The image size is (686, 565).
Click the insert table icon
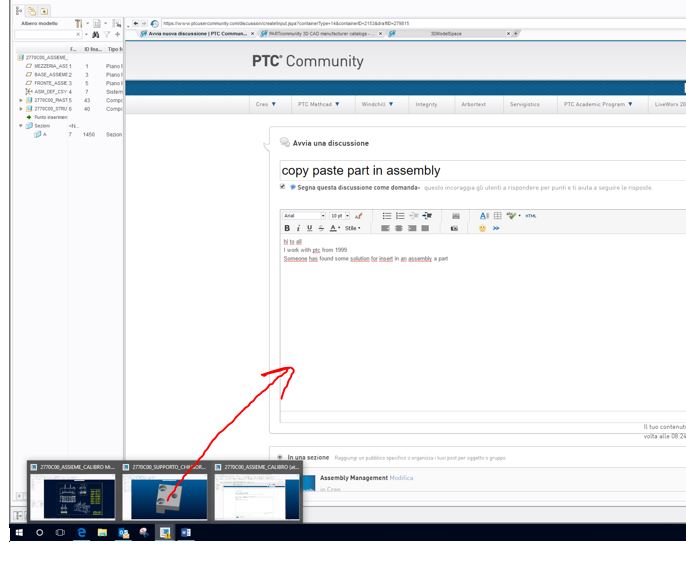point(497,216)
